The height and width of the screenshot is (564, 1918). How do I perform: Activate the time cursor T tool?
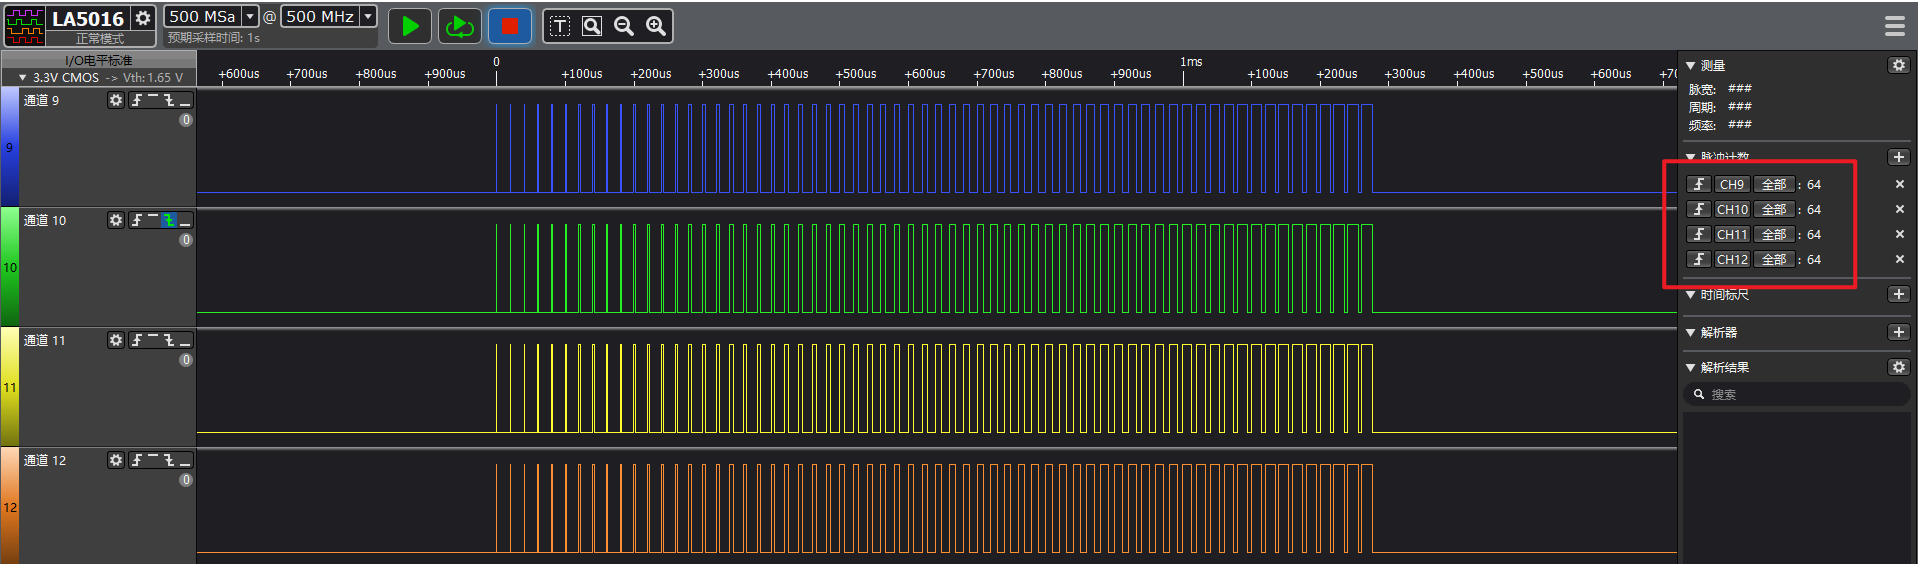[x=560, y=26]
